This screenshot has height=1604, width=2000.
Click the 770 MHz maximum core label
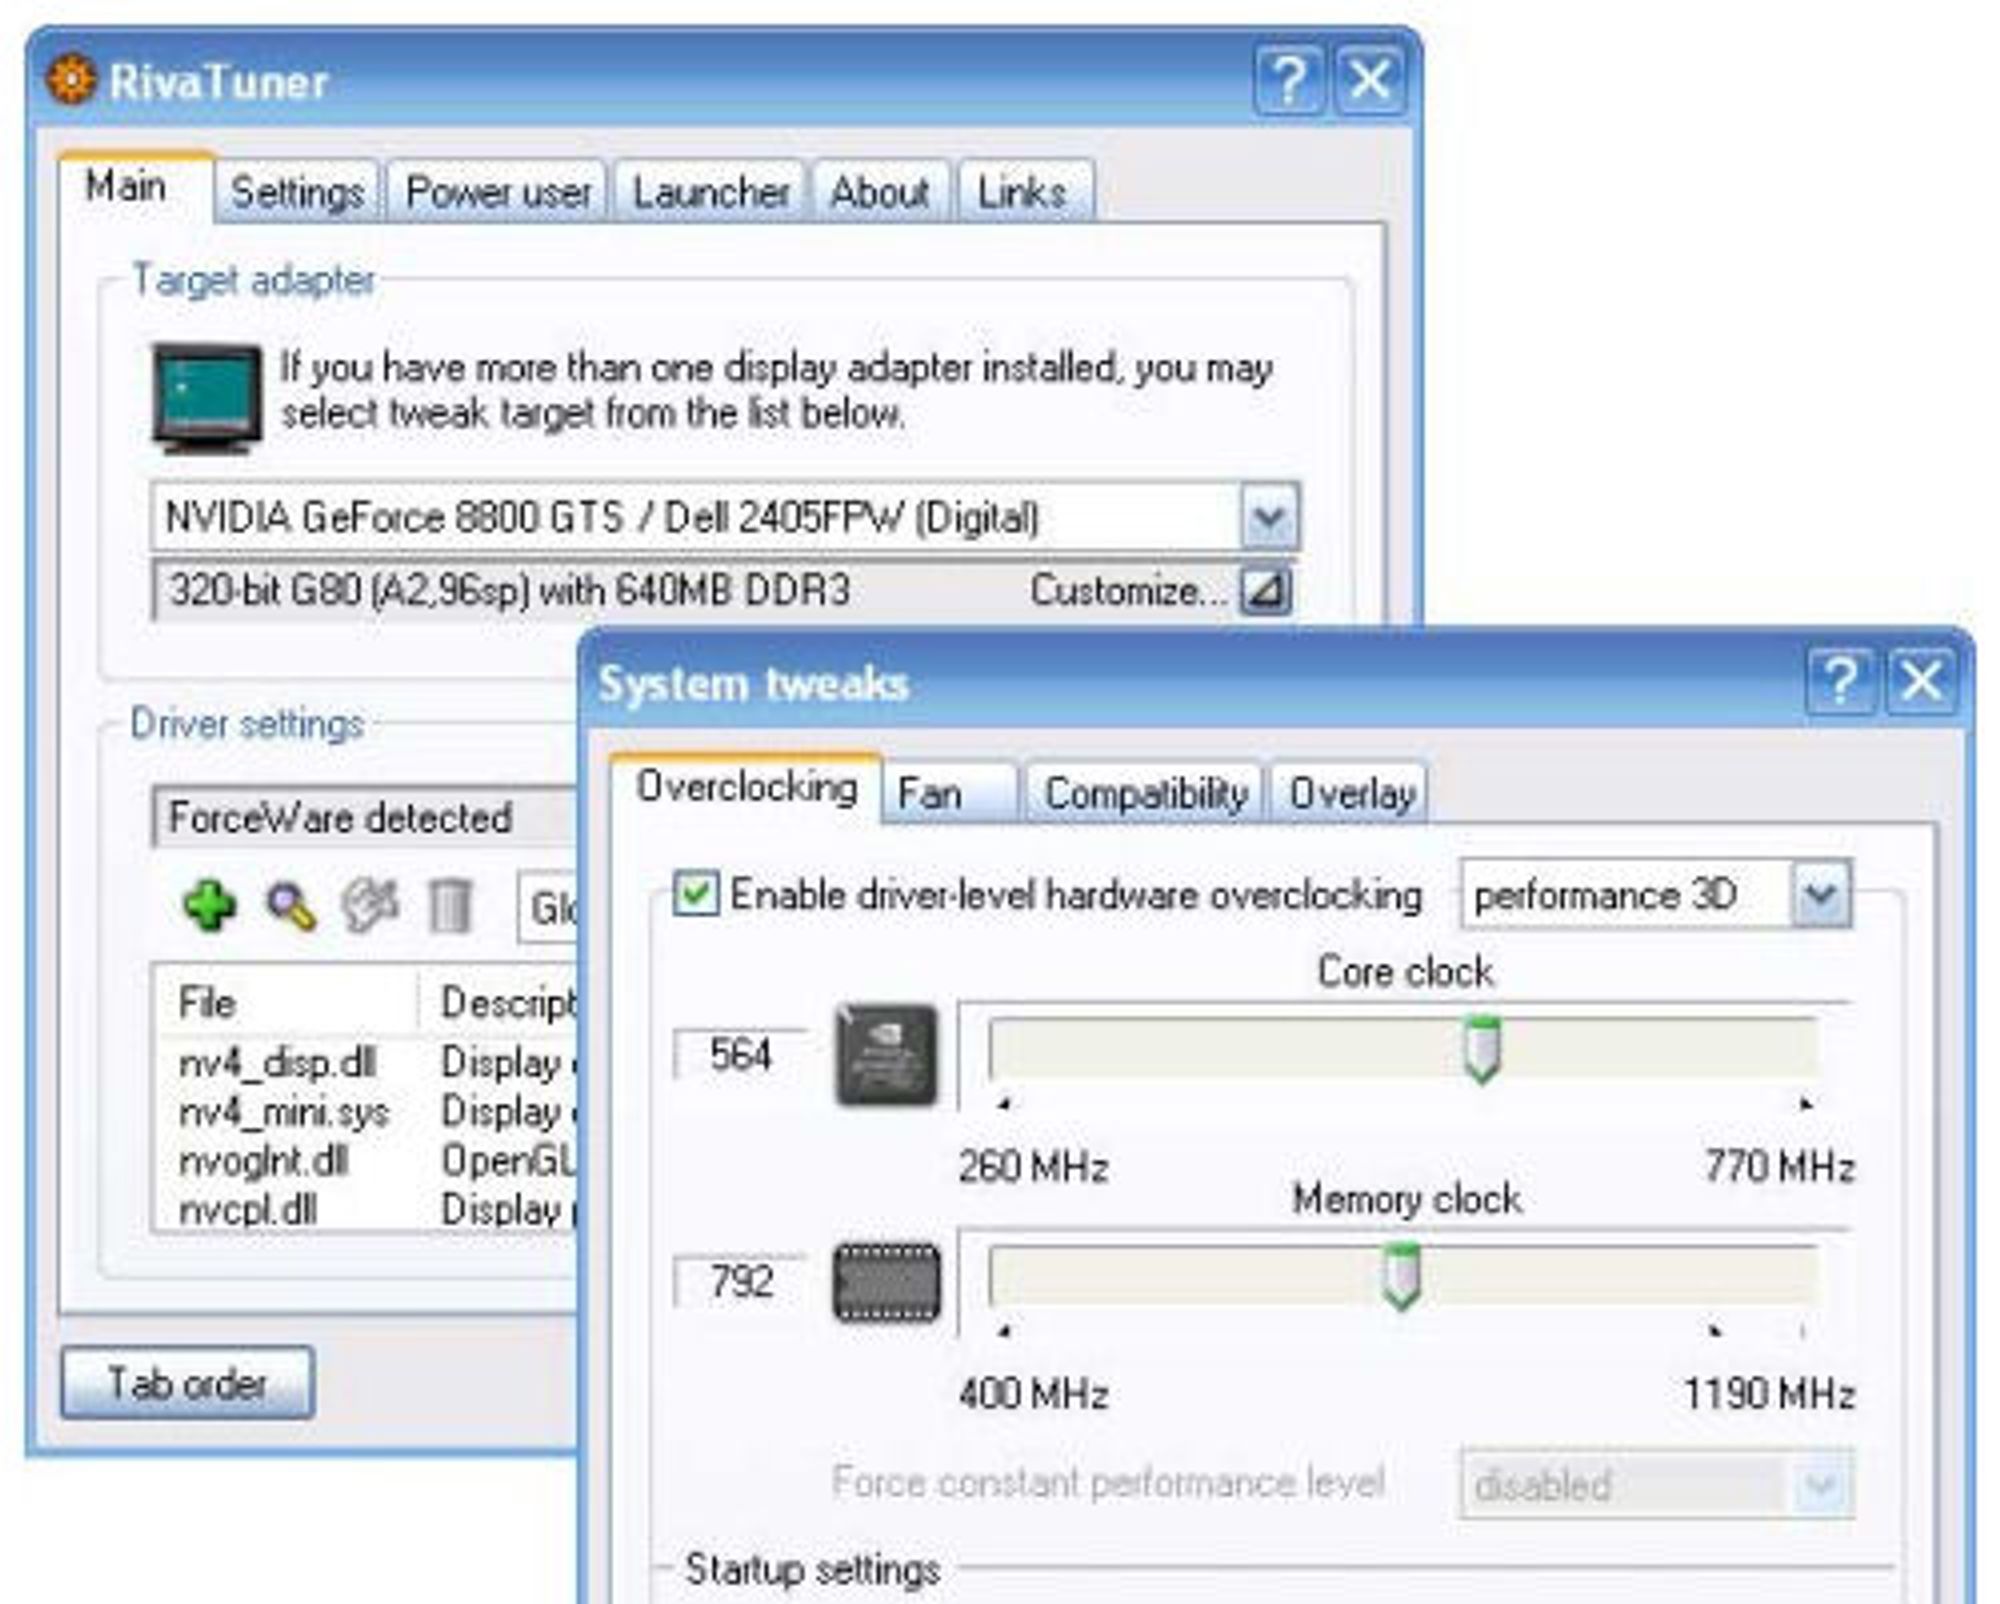[x=1780, y=1166]
